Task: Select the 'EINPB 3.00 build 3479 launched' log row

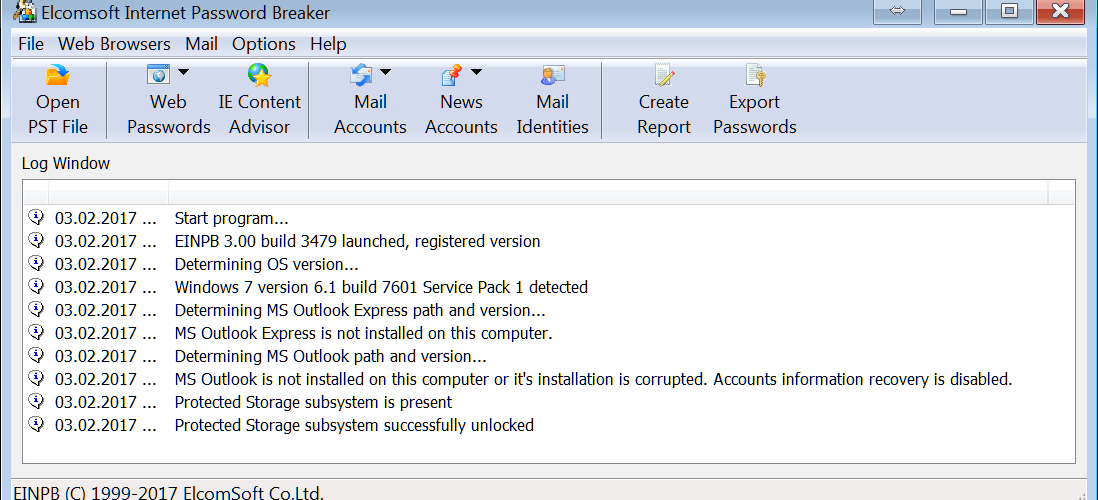Action: coord(549,242)
